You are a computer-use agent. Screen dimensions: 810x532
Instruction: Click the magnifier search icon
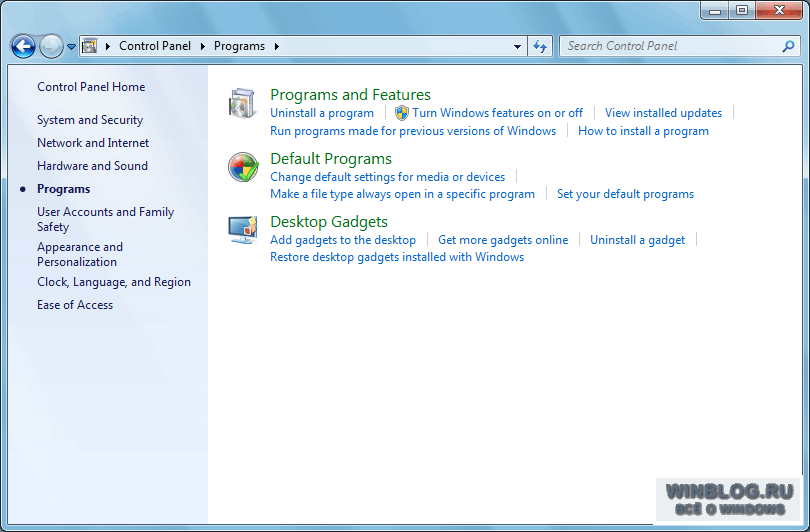(788, 46)
